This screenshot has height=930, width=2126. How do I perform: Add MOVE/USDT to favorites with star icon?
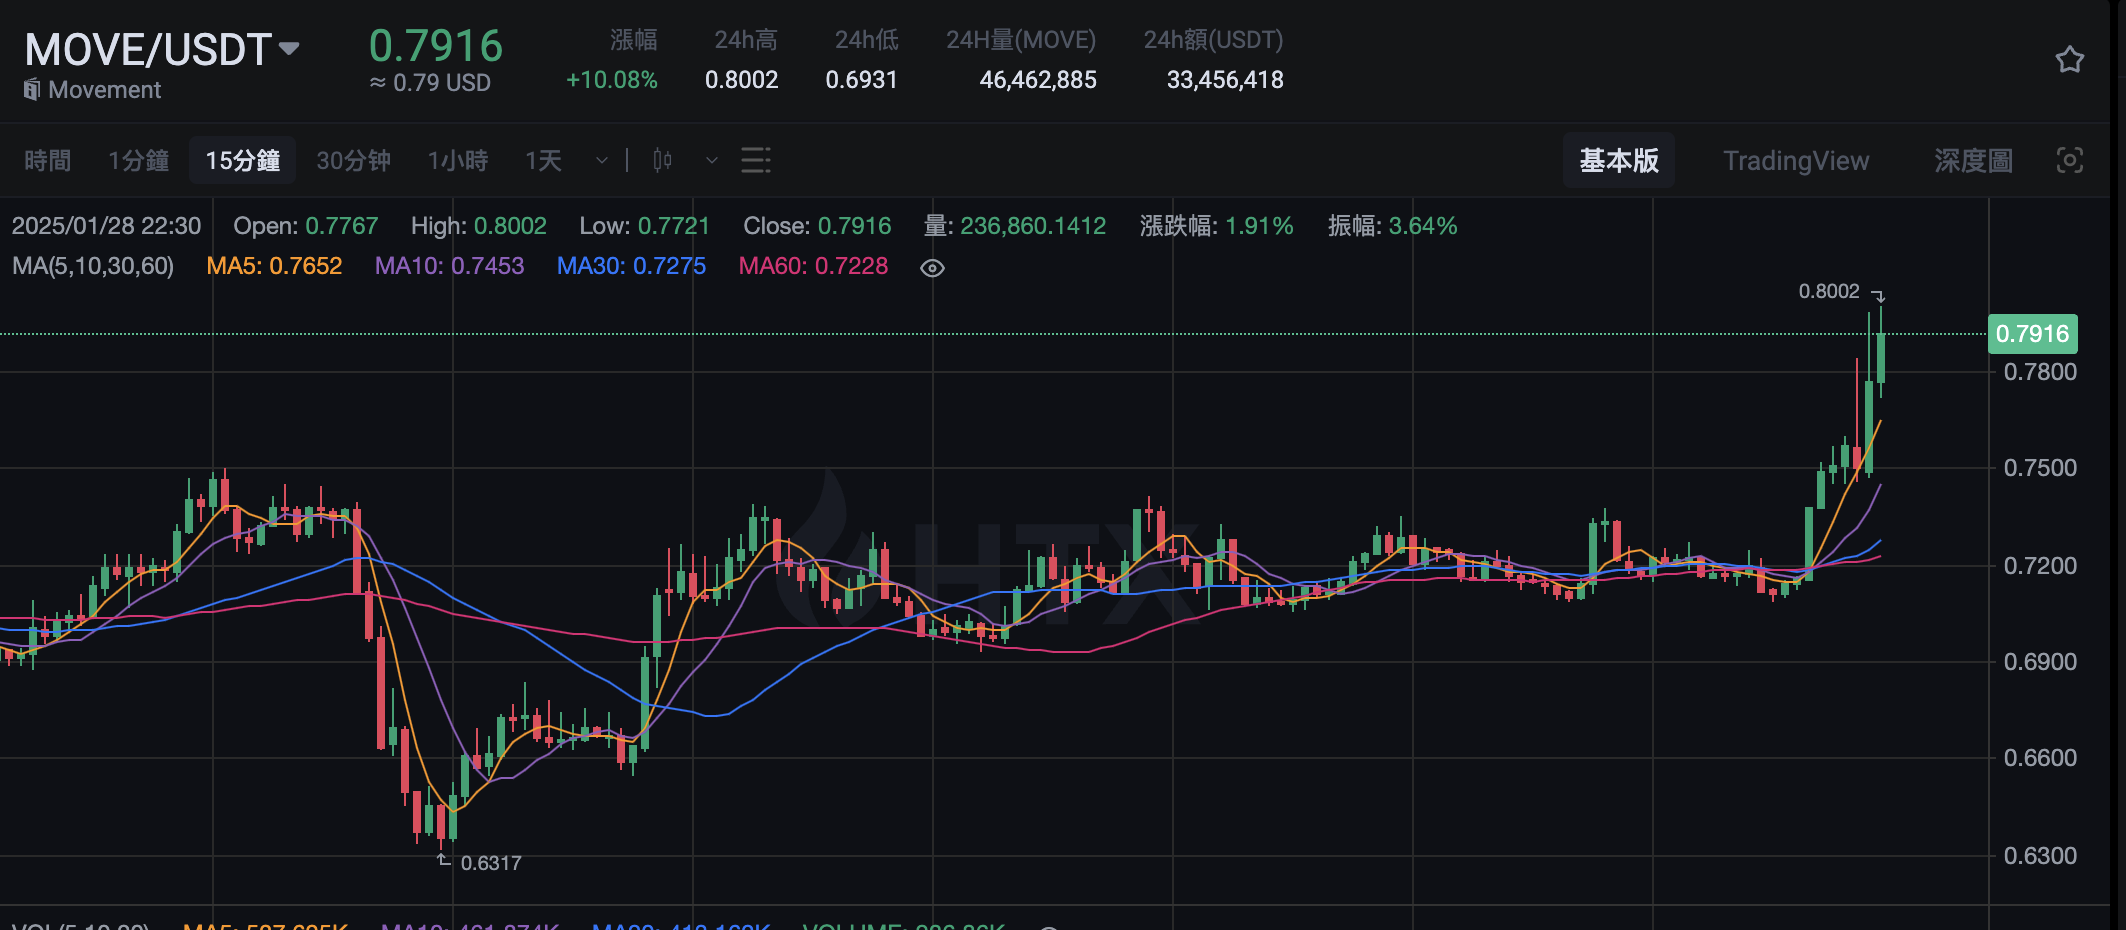click(2069, 60)
